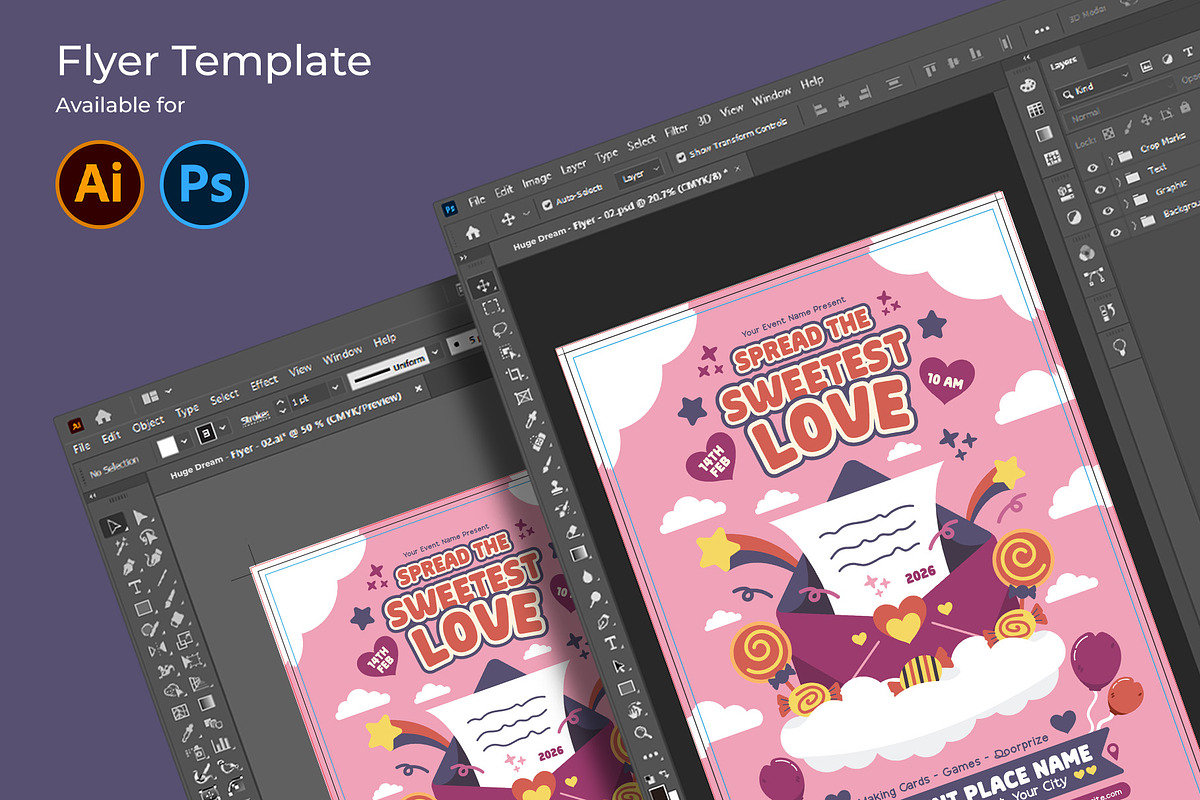Hide the Graphic layer group
1200x800 pixels.
click(1108, 210)
